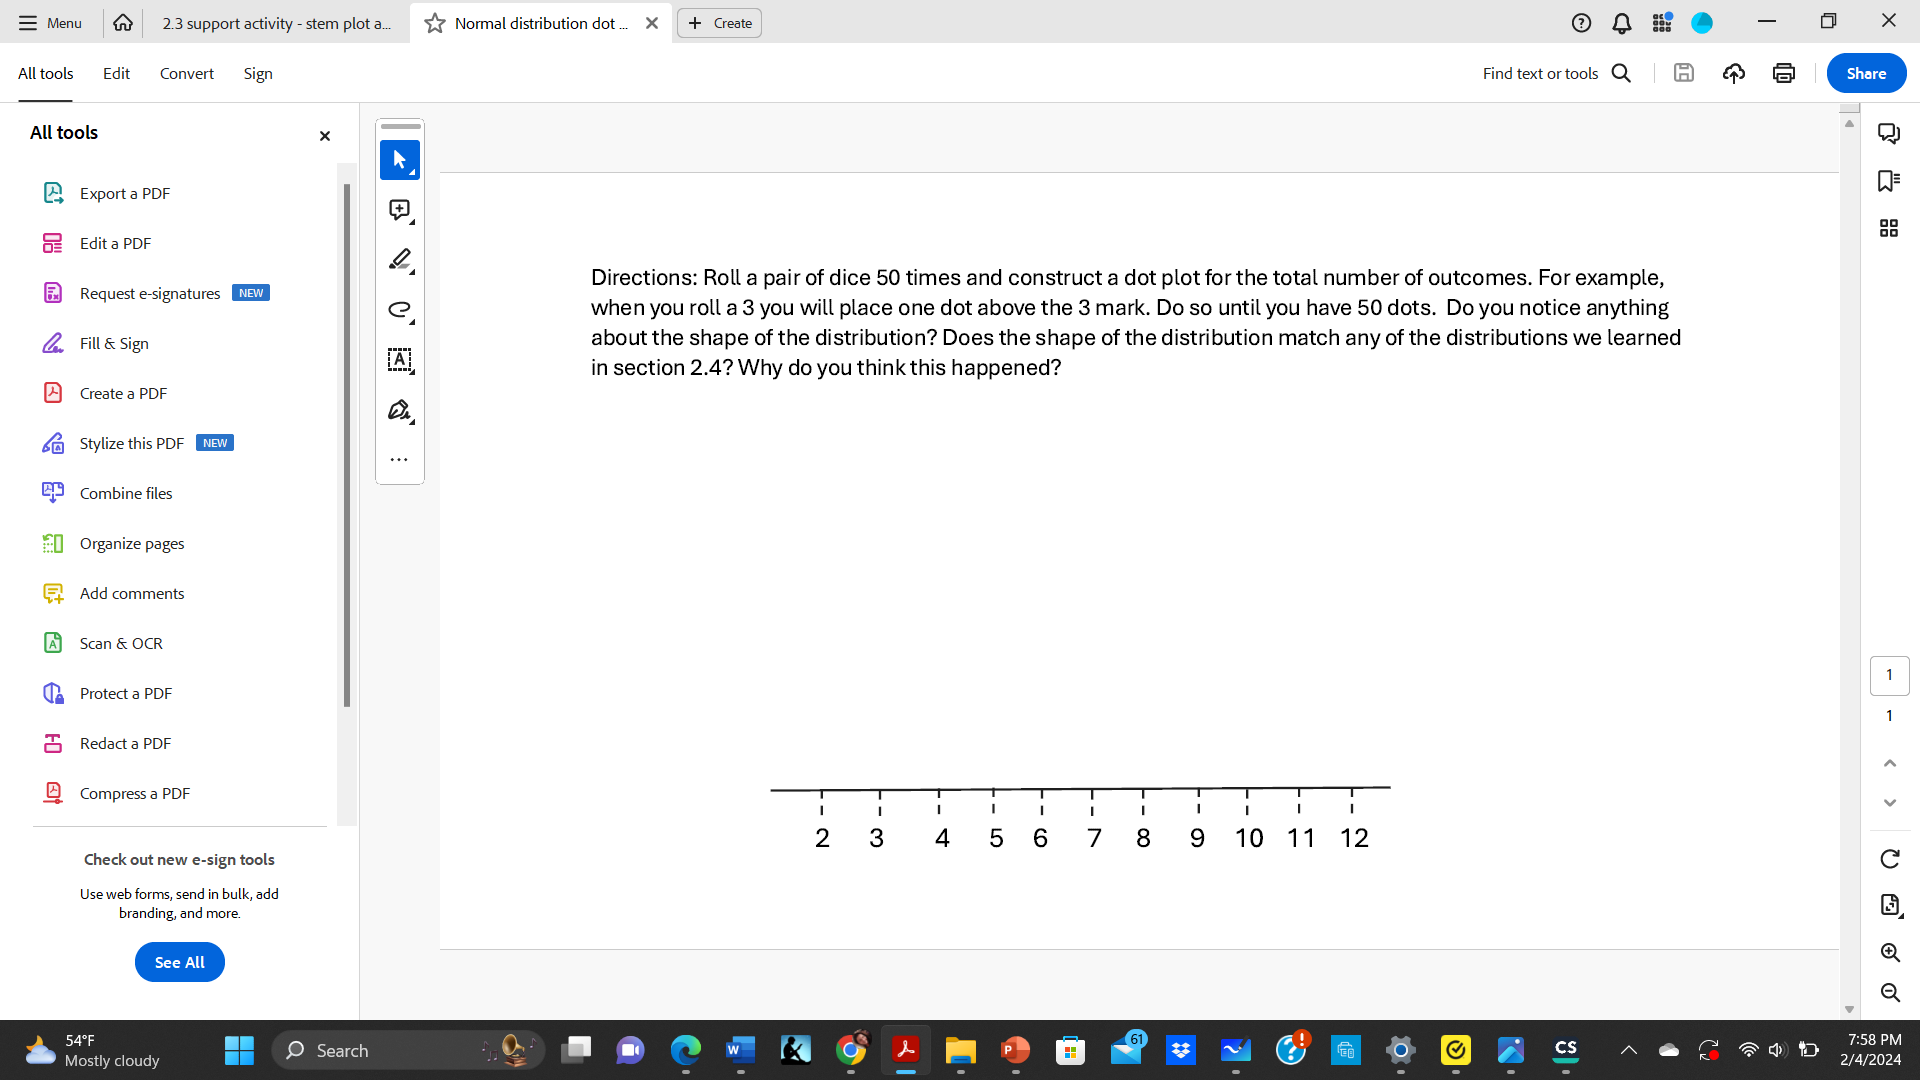Open the Comments panel on the right

click(1890, 133)
